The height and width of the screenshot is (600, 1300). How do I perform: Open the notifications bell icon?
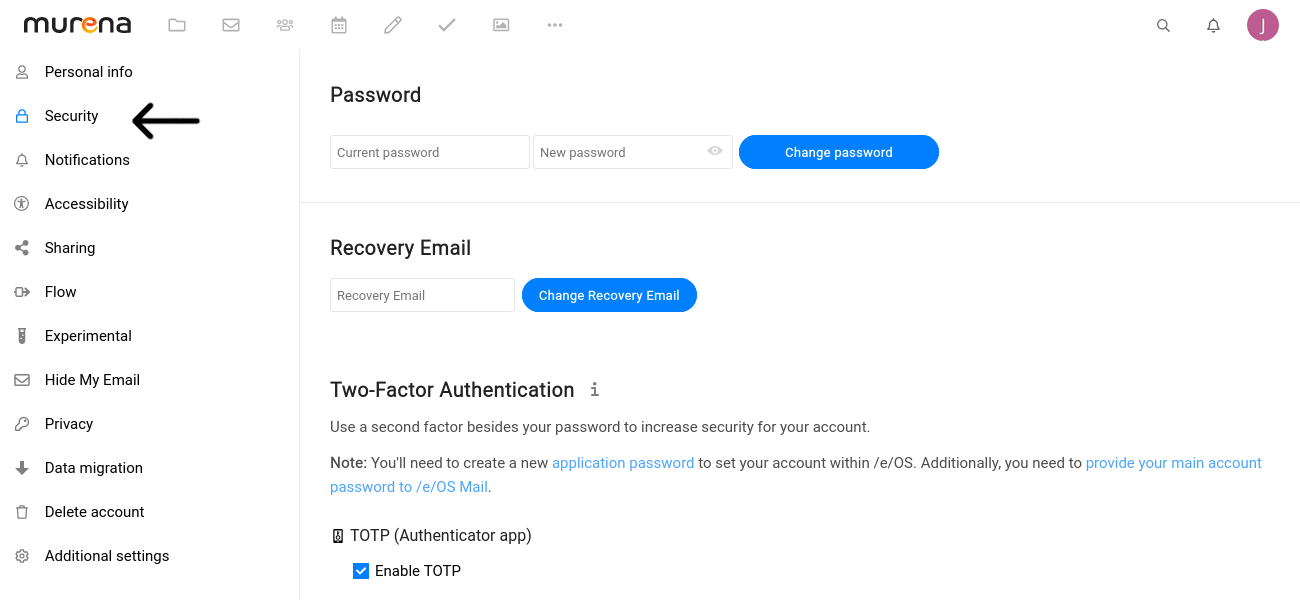[1213, 25]
